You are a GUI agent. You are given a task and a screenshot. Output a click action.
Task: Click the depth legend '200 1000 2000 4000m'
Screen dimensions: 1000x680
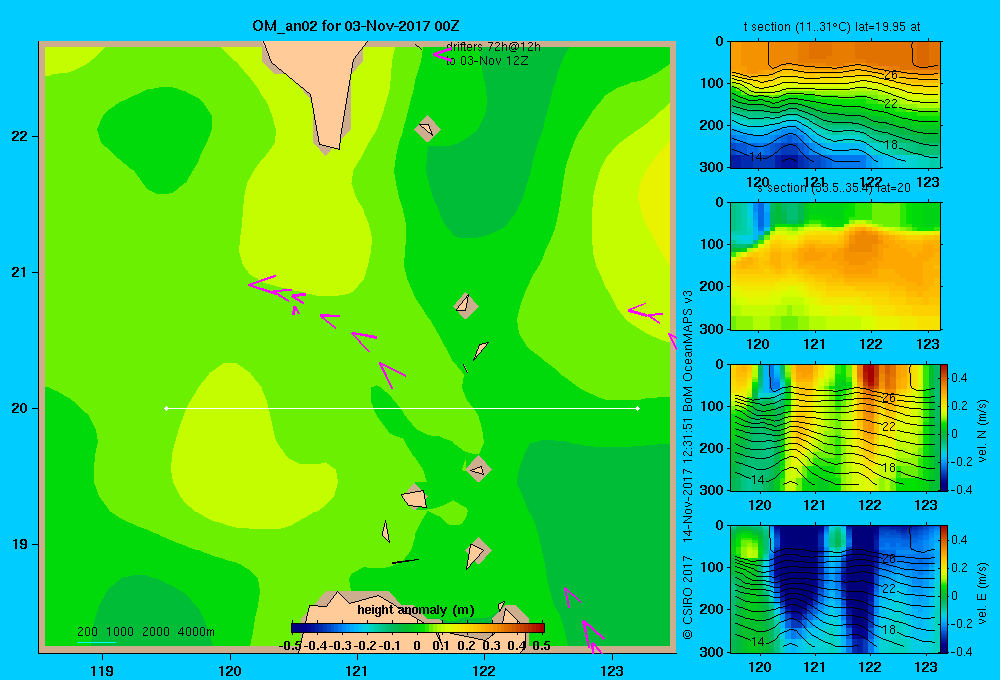point(145,632)
